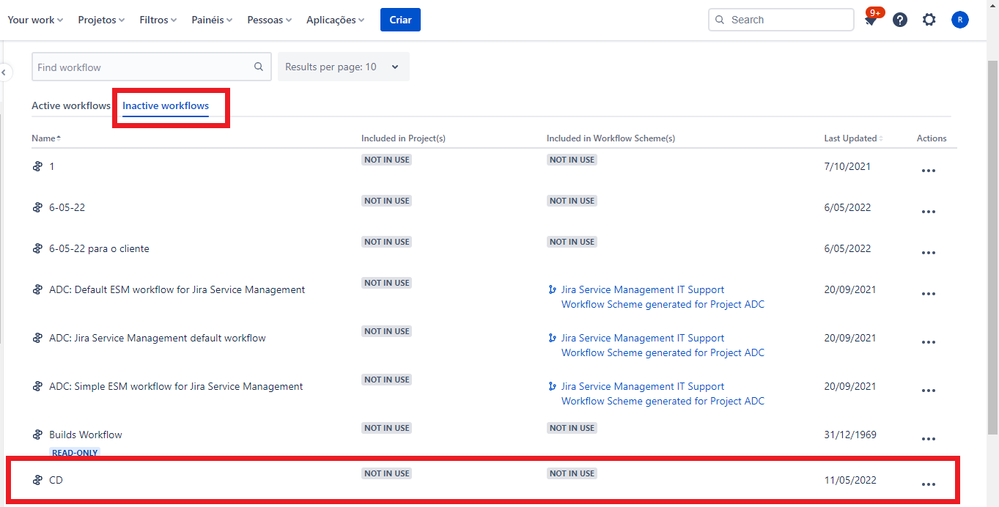Screen dimensions: 999x507
Task: Expand the Filtros menu
Action: coord(158,20)
